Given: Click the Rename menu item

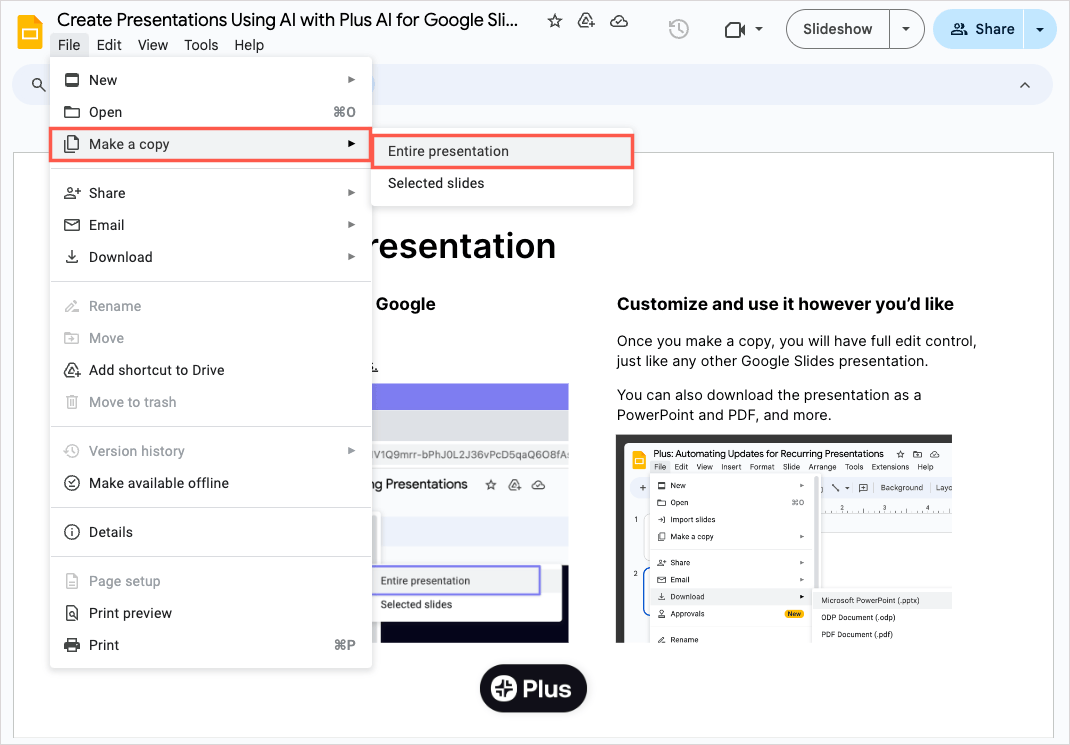Looking at the screenshot, I should point(211,306).
